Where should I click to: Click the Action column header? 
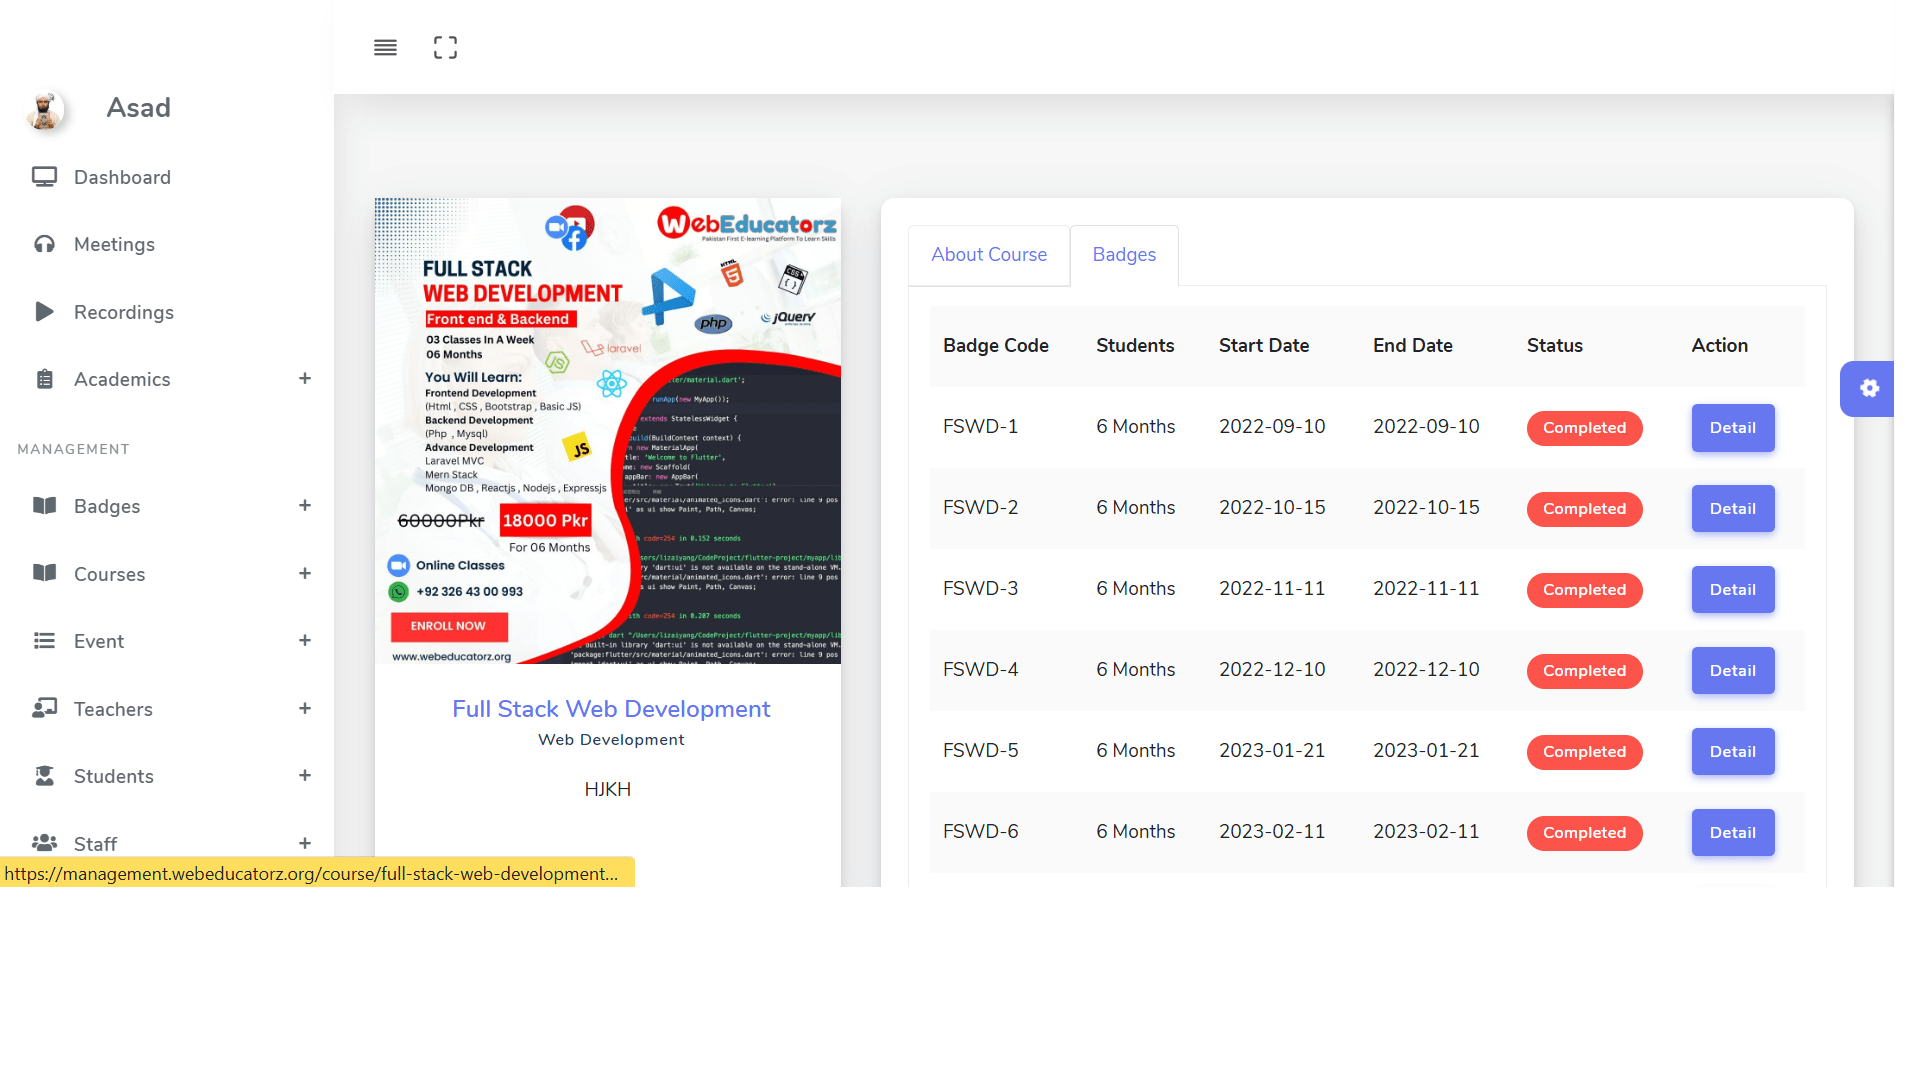point(1720,346)
